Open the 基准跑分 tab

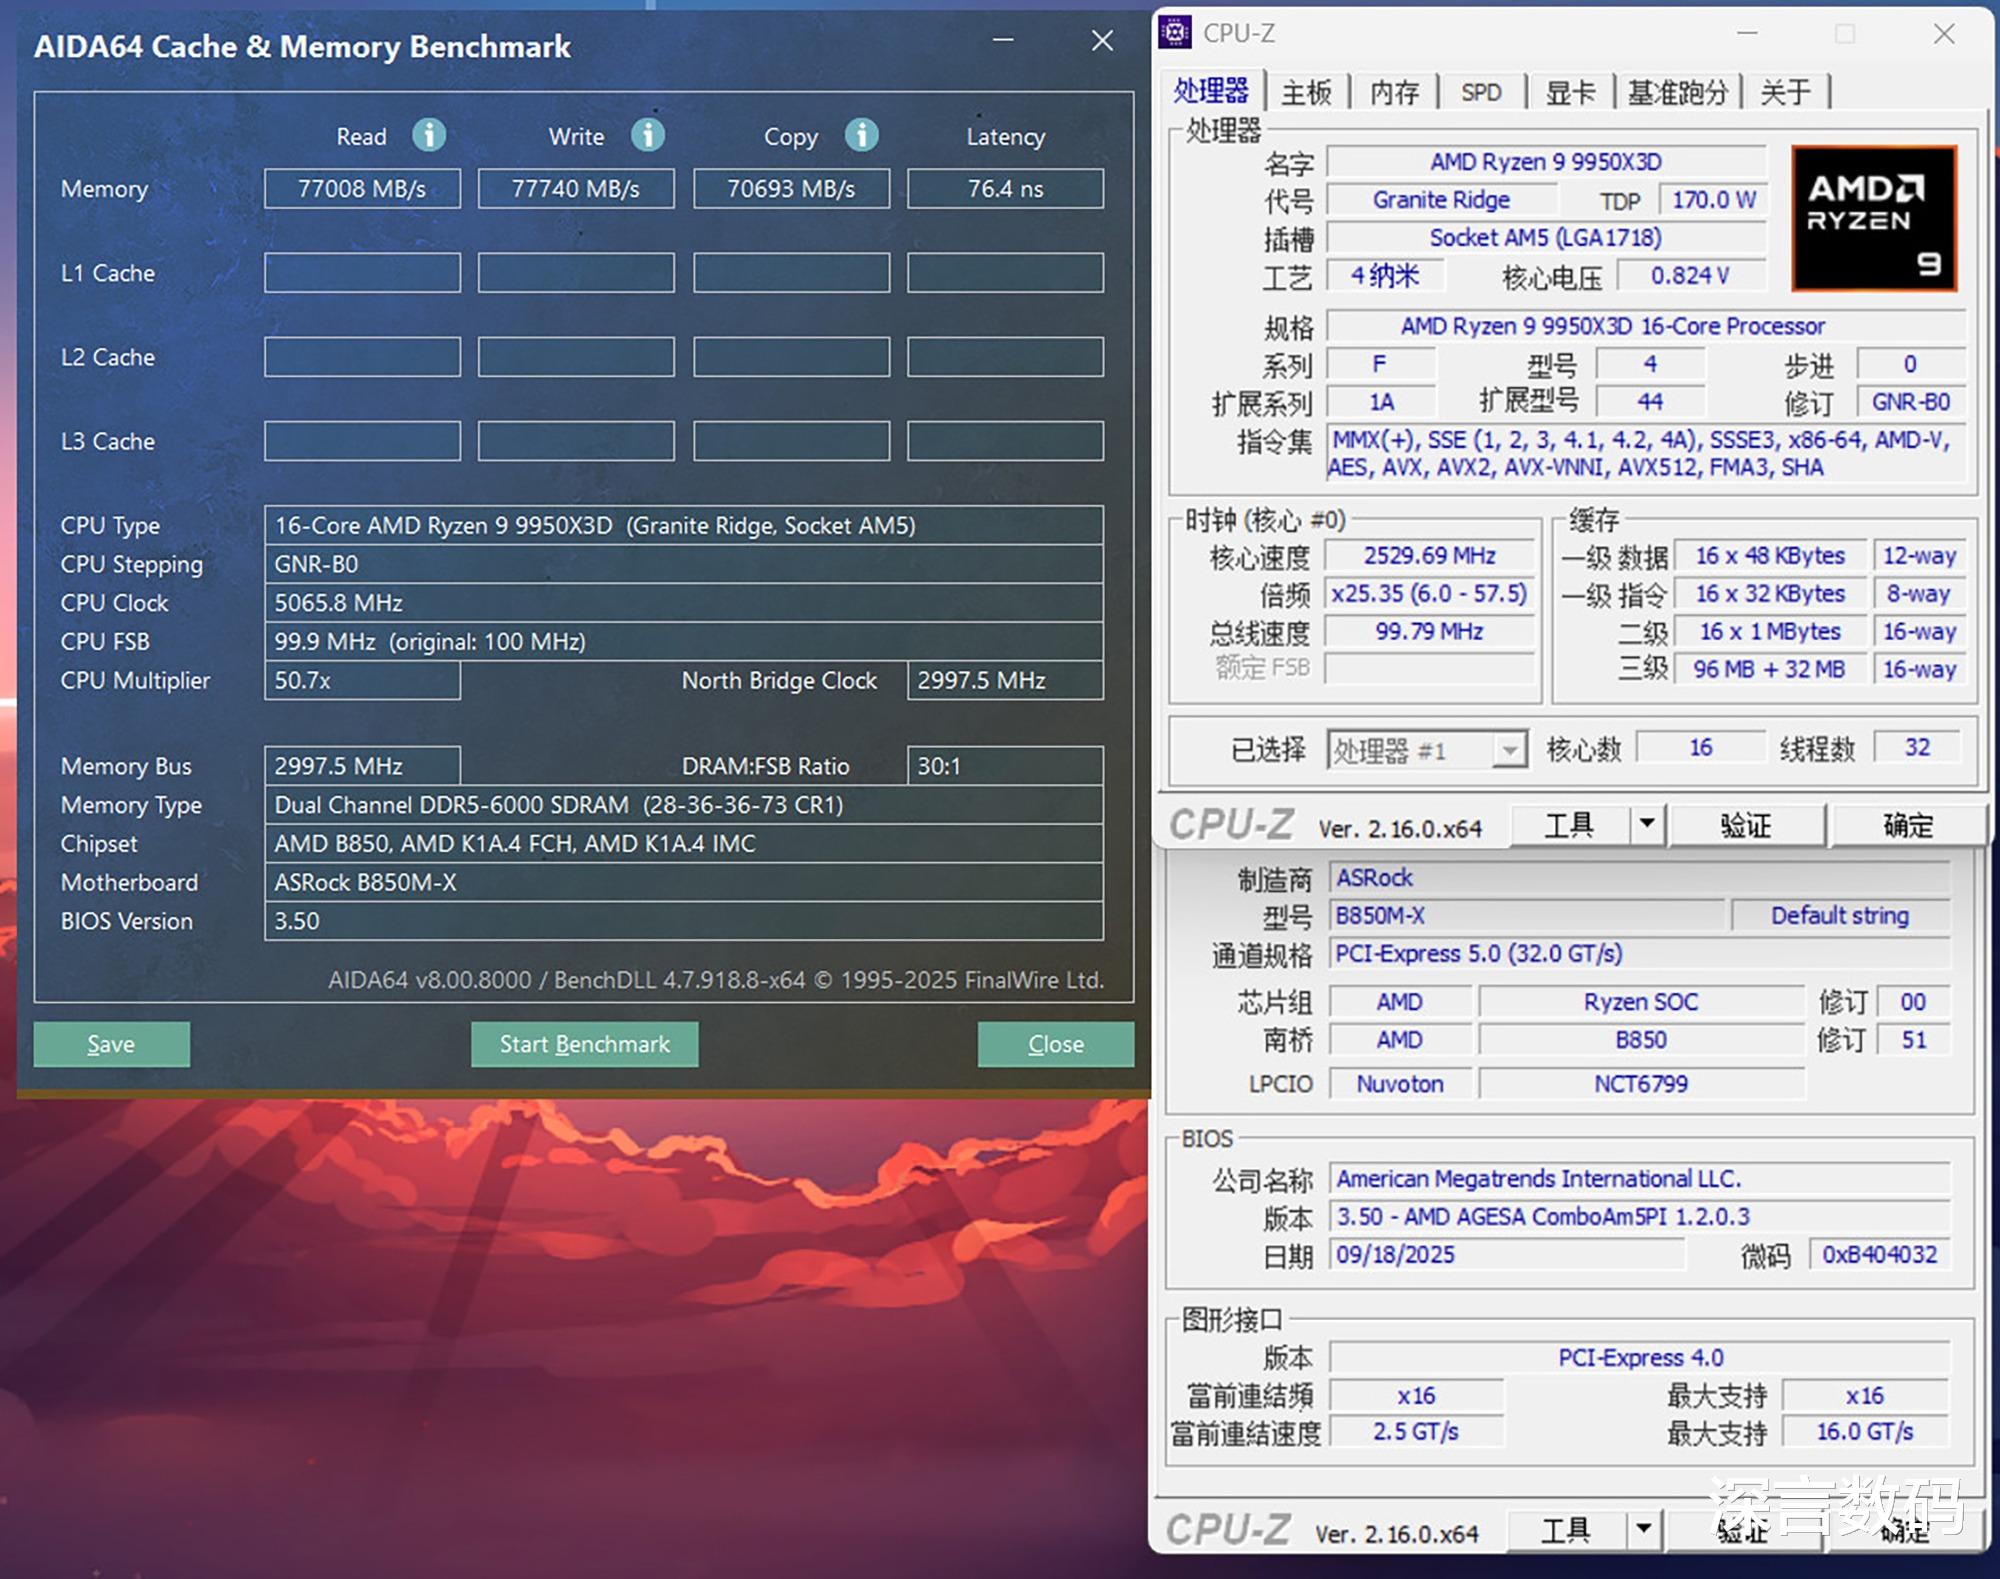[1677, 93]
